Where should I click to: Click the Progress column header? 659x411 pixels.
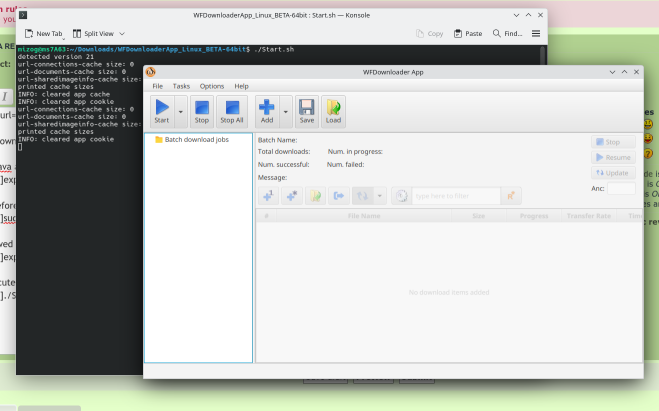534,216
